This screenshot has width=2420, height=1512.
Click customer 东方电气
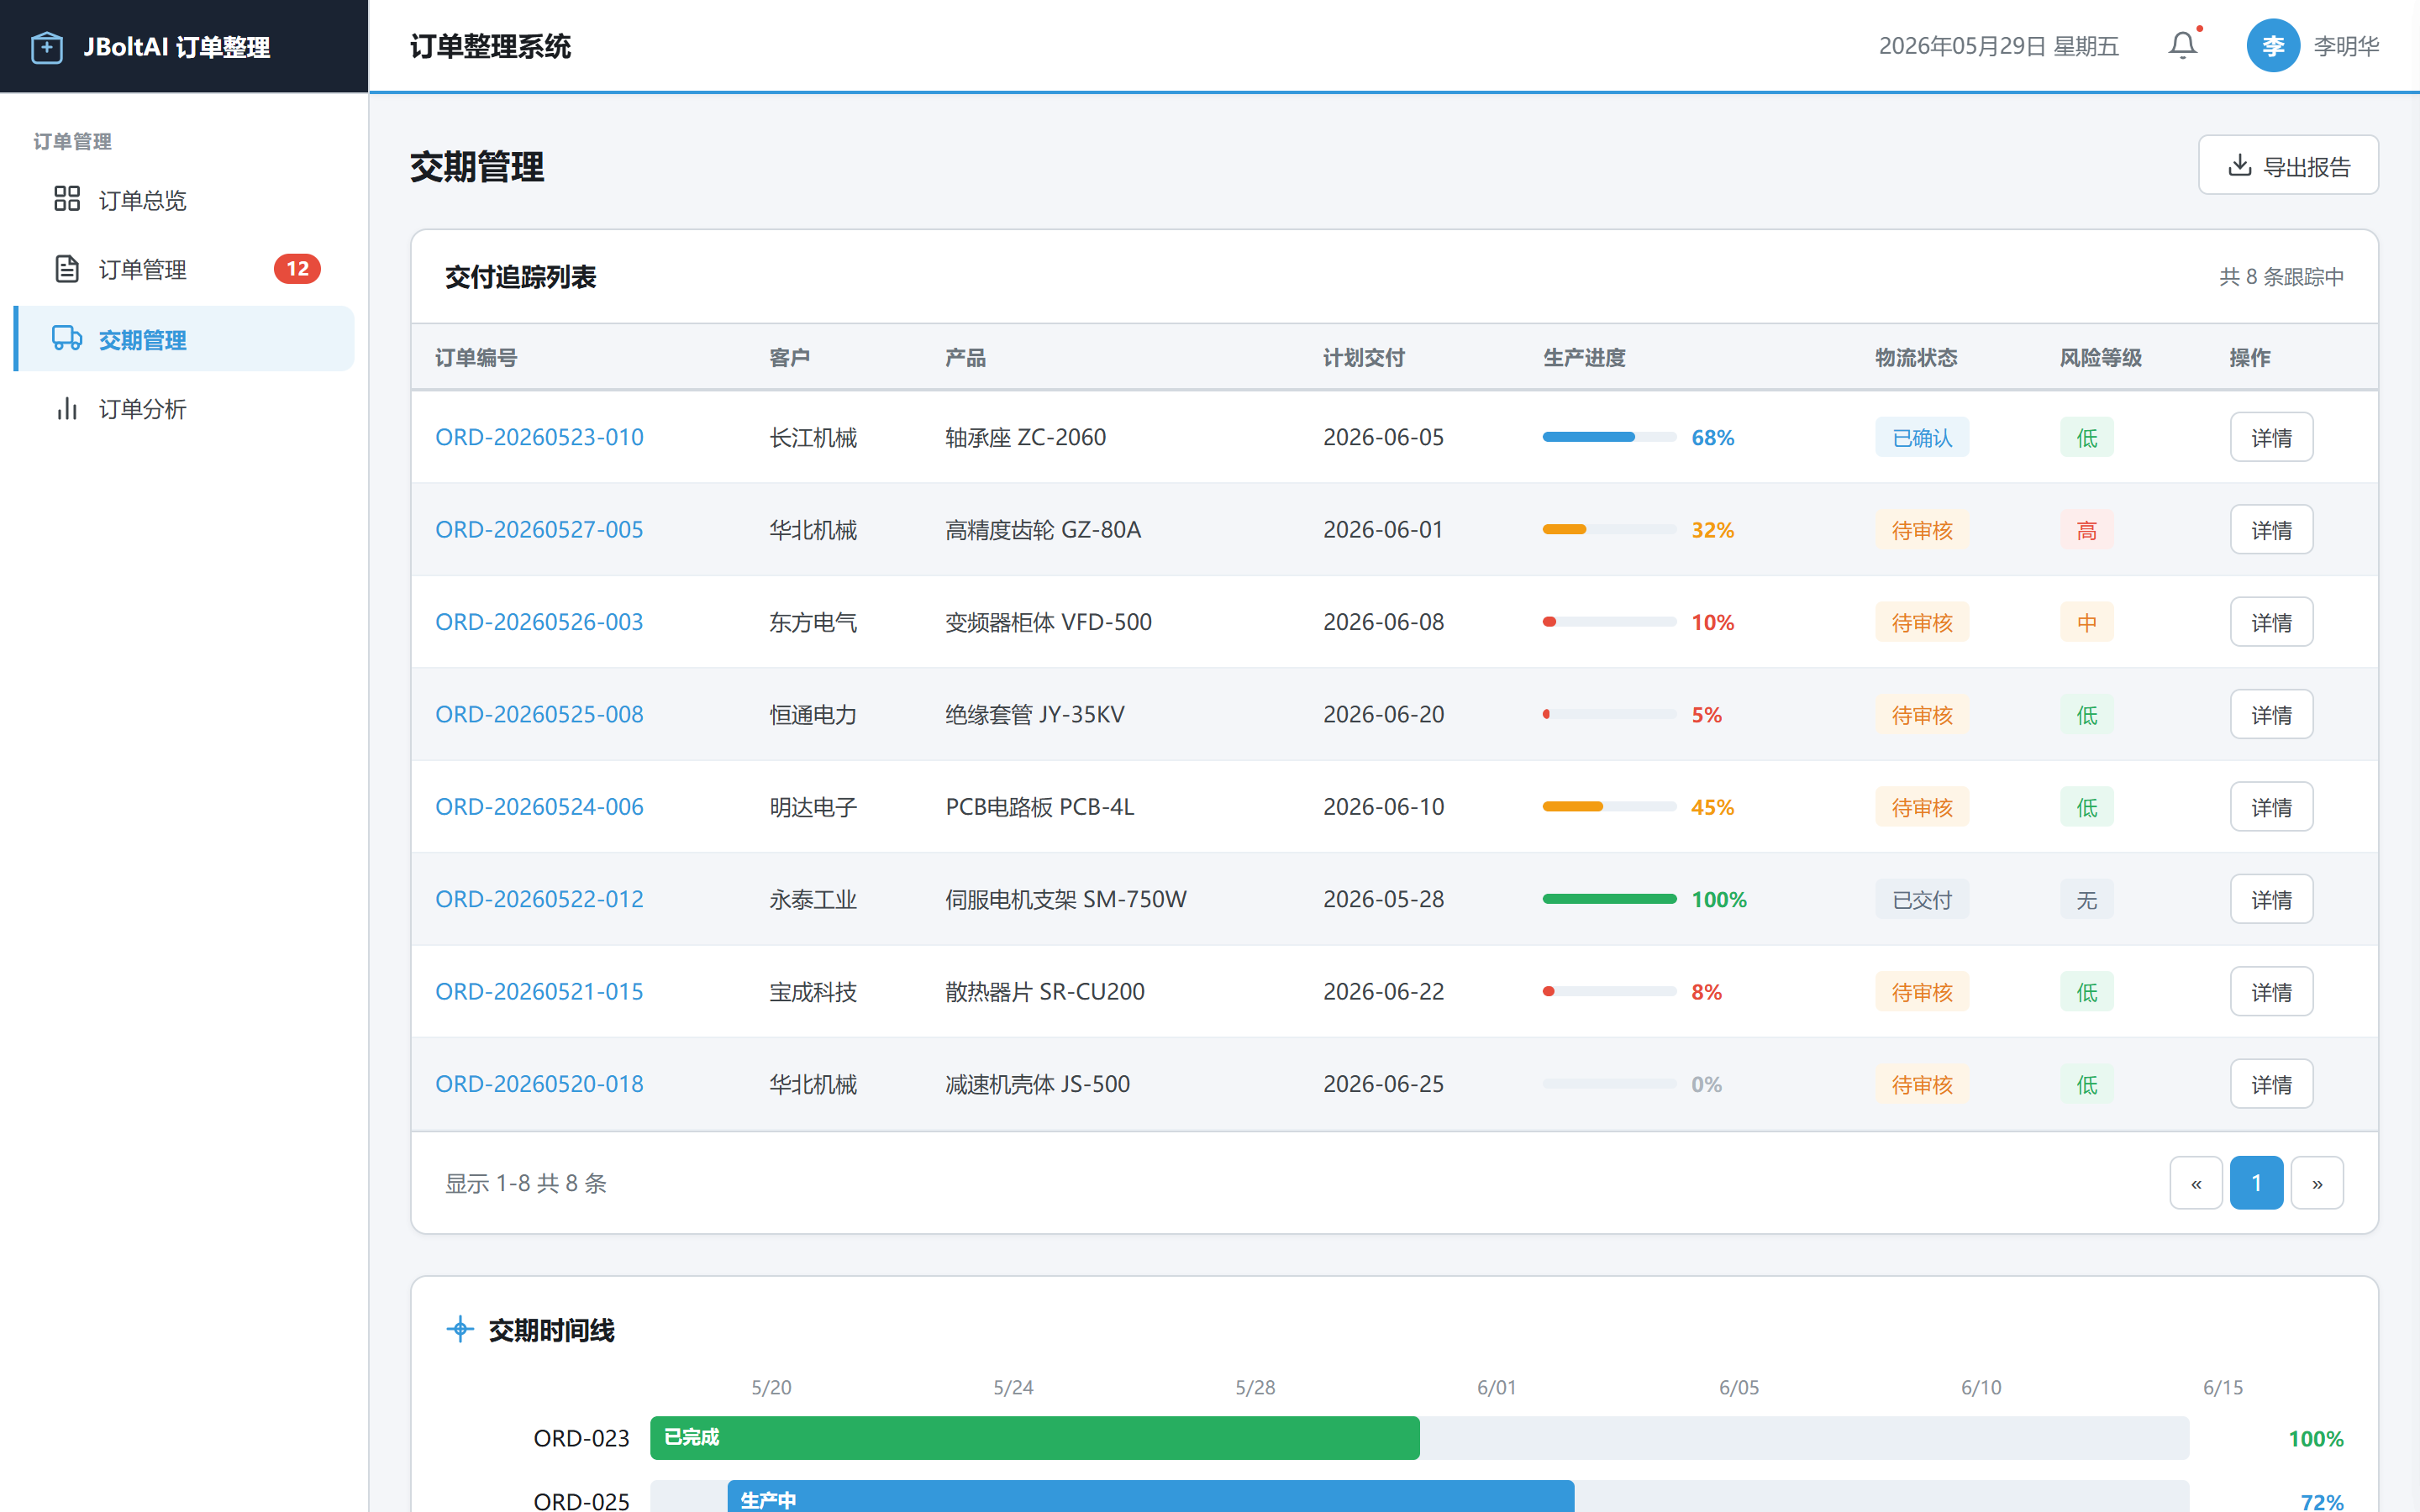[813, 622]
